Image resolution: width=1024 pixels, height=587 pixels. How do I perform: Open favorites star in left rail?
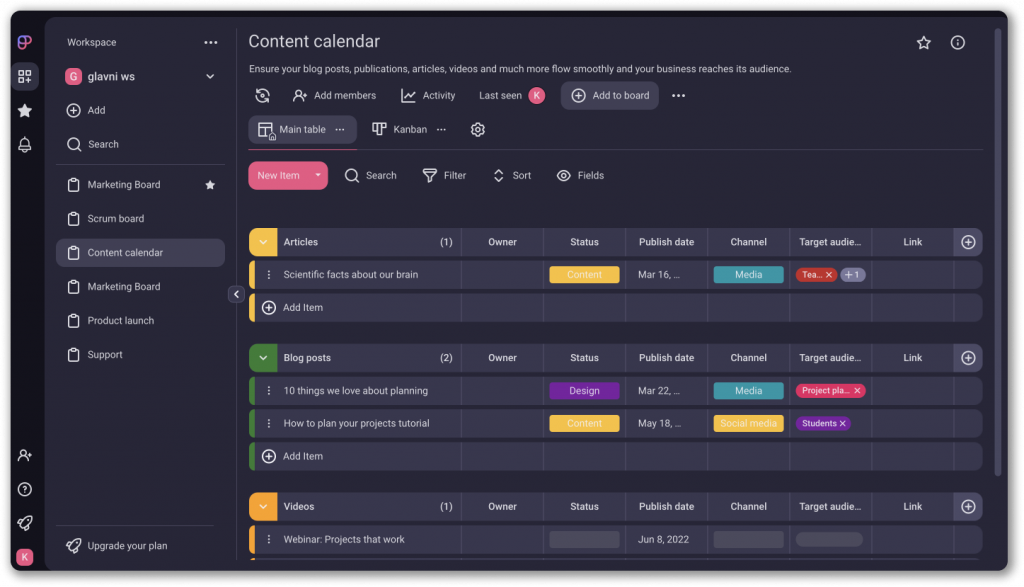point(25,111)
